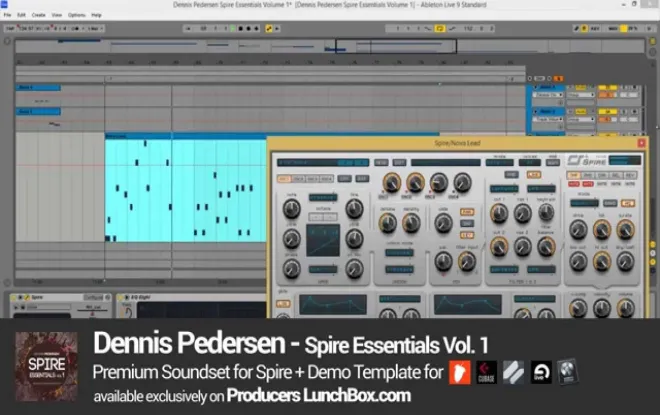Screen dimensions: 660x415
Task: Switch to the DEL effects tab
Action: tap(616, 175)
